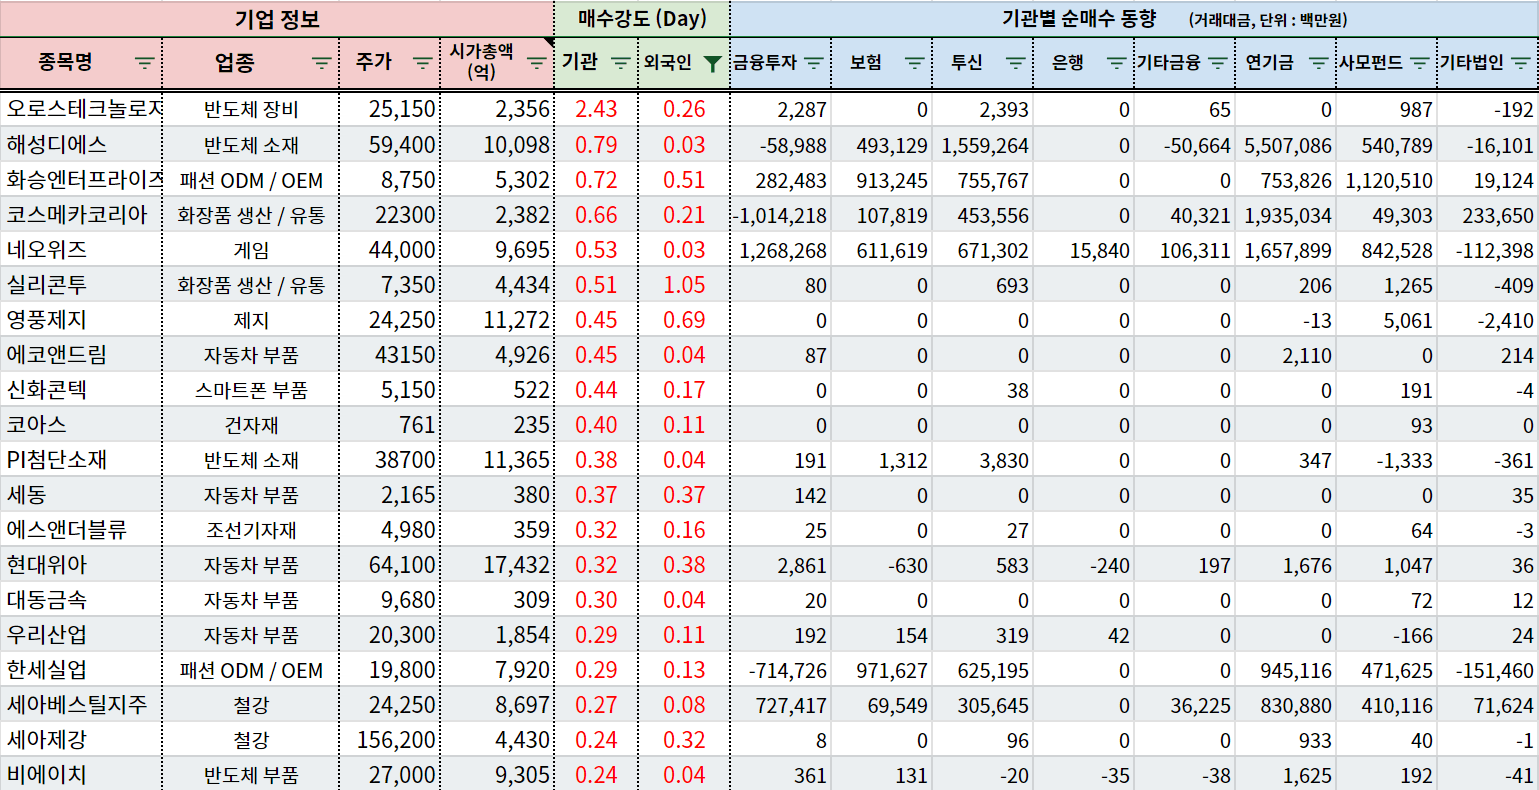
Task: Click the 우리산업 stock name cell
Action: [x=81, y=634]
